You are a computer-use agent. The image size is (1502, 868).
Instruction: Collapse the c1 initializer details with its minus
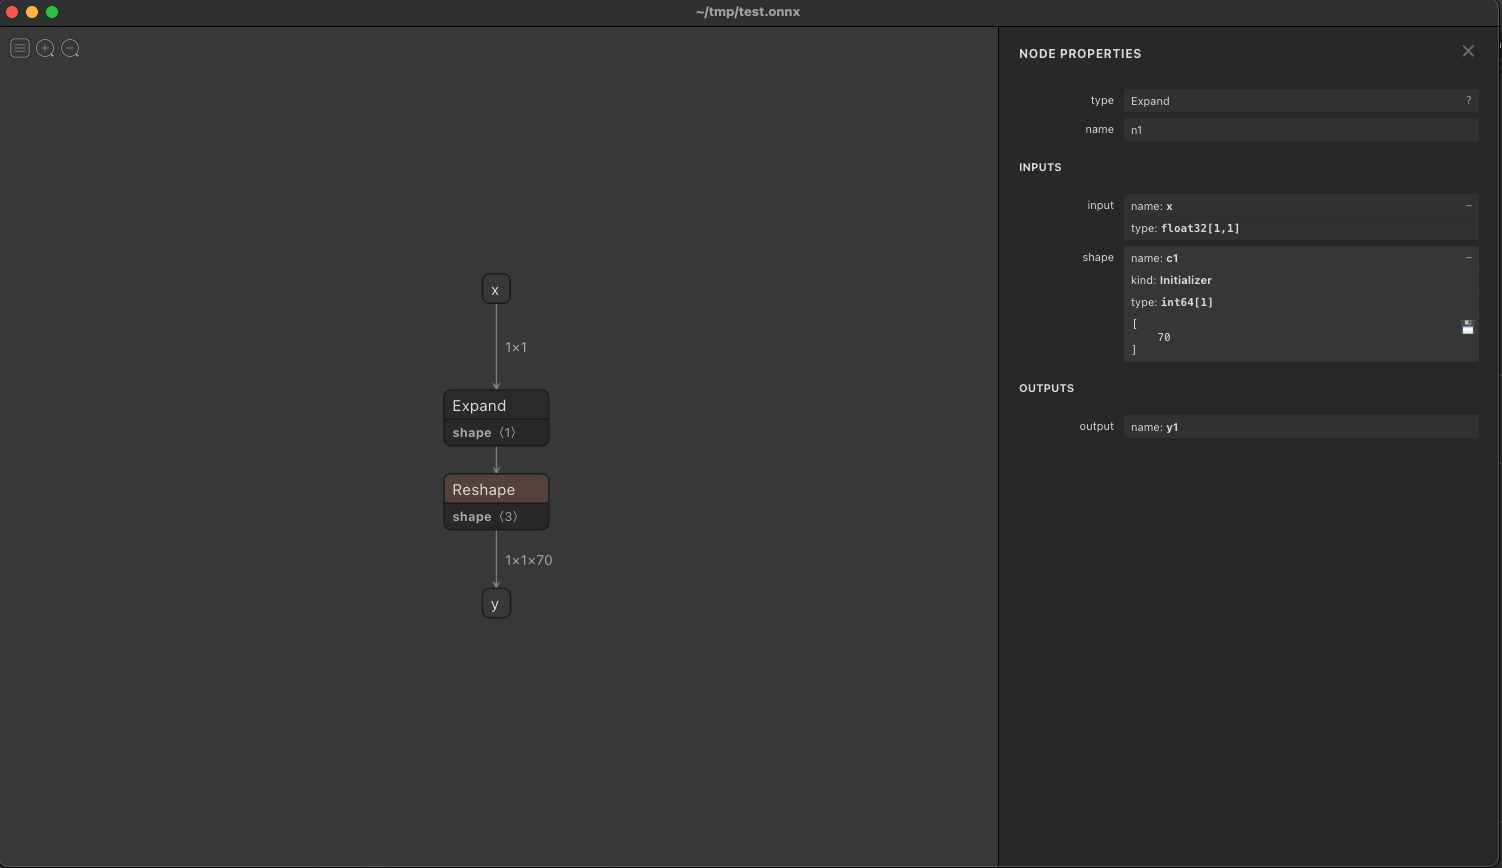(x=1468, y=257)
